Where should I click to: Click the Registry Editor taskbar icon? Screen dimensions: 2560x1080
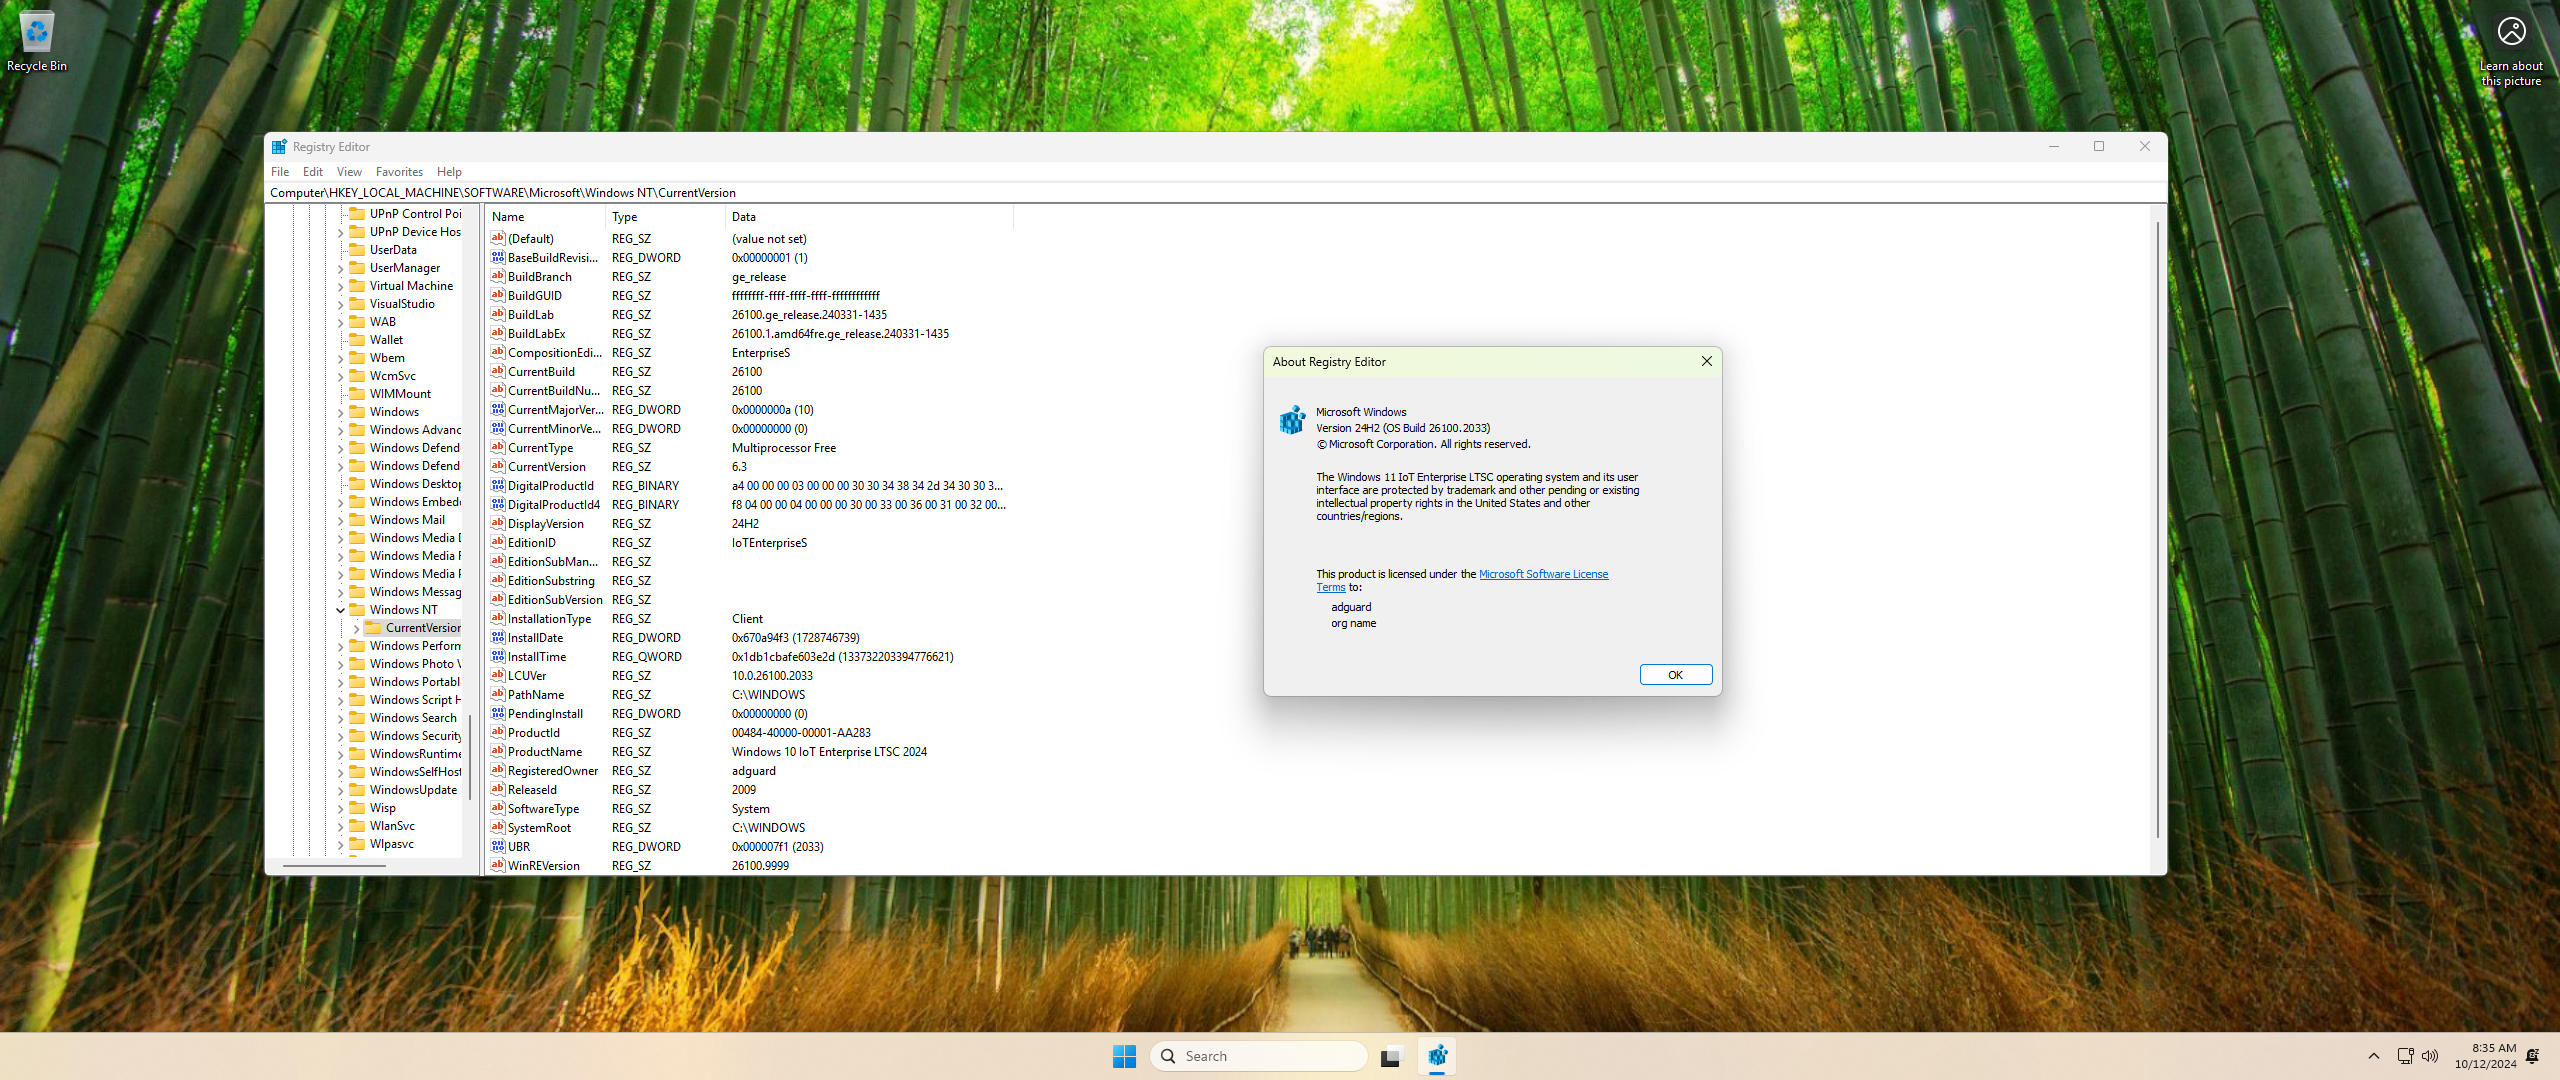tap(1437, 1056)
